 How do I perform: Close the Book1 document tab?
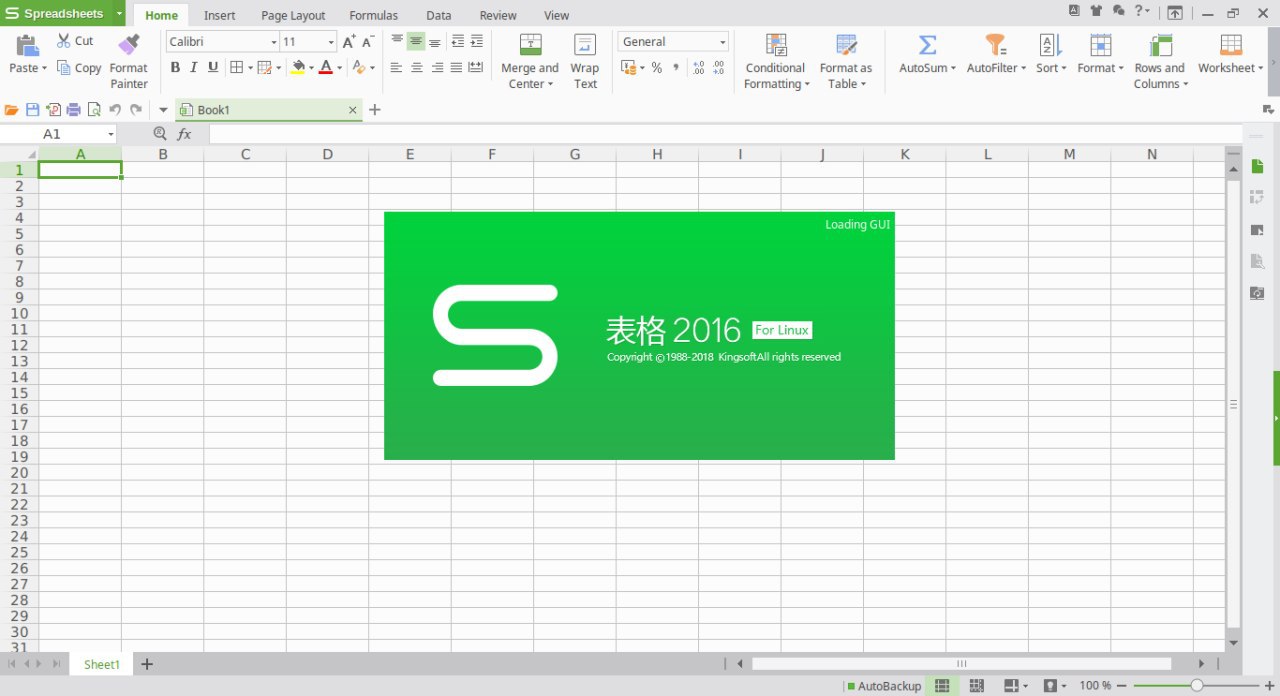pos(353,110)
